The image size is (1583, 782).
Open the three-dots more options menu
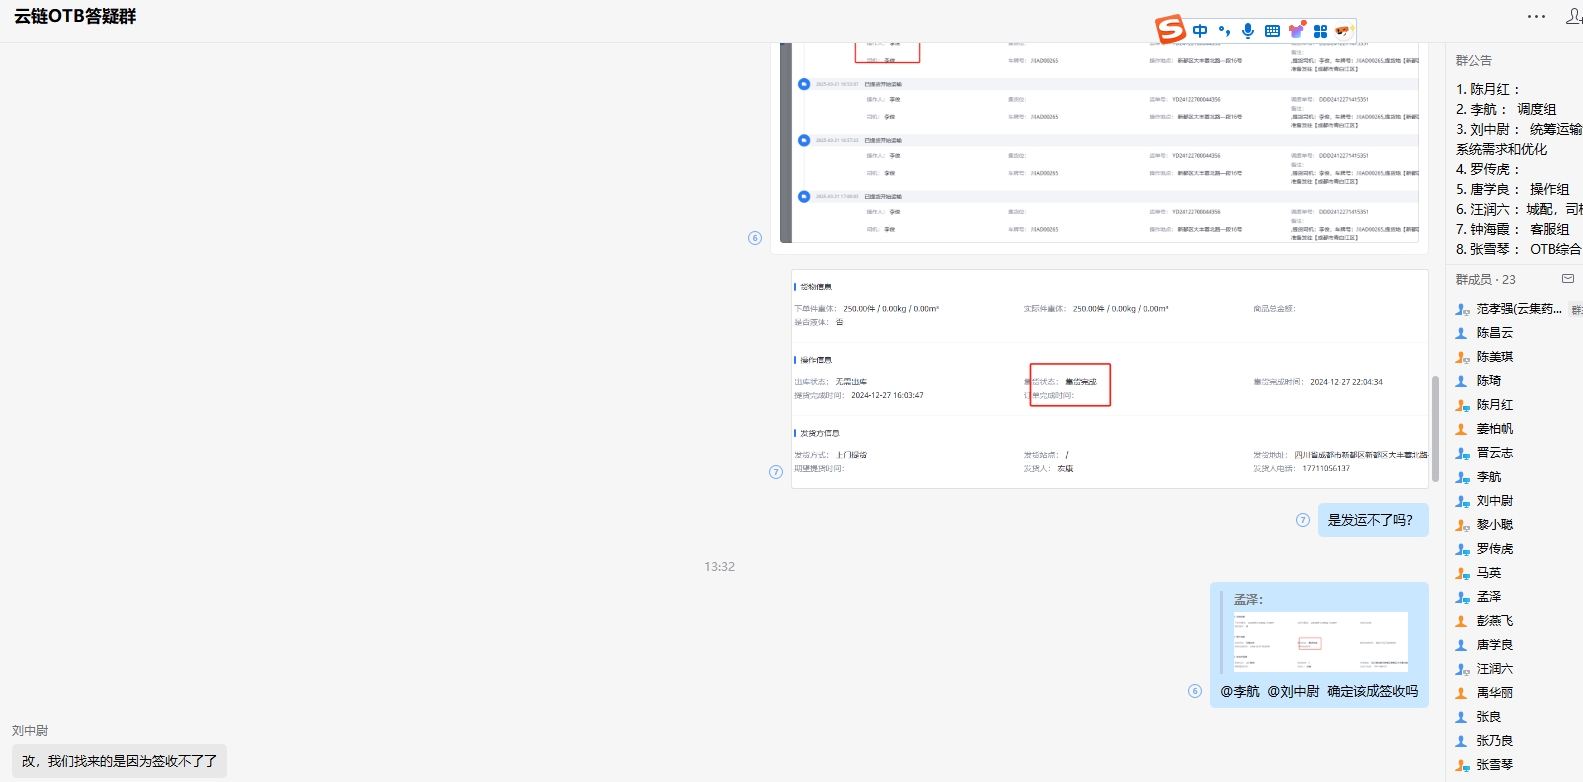(x=1536, y=16)
